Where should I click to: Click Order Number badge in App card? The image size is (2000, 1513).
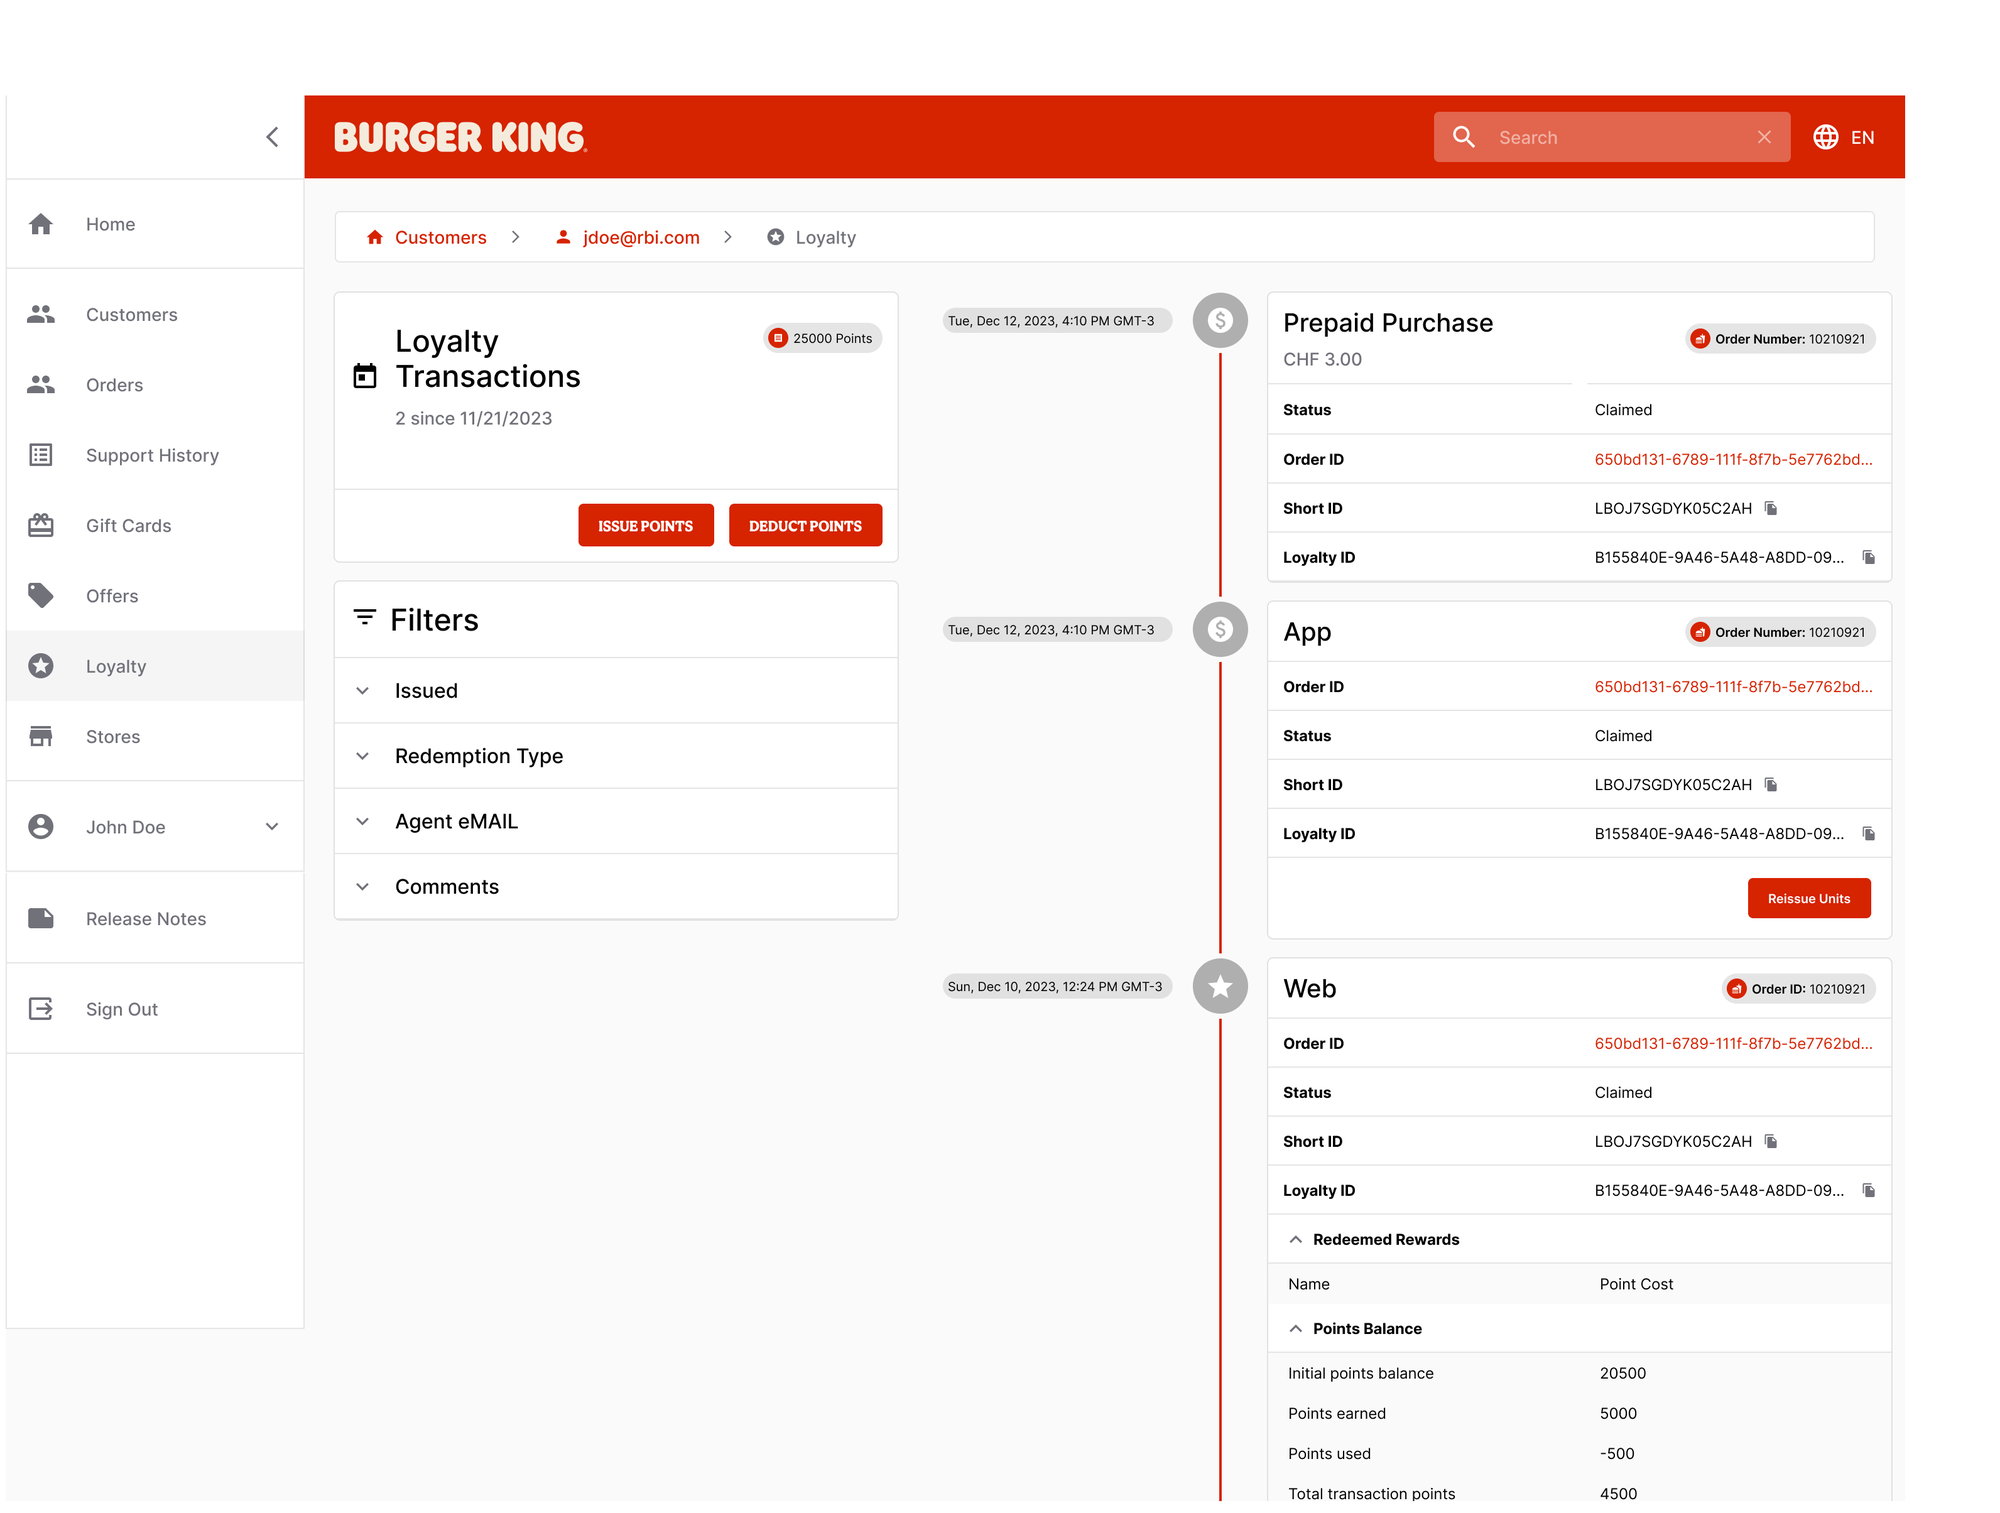1780,632
